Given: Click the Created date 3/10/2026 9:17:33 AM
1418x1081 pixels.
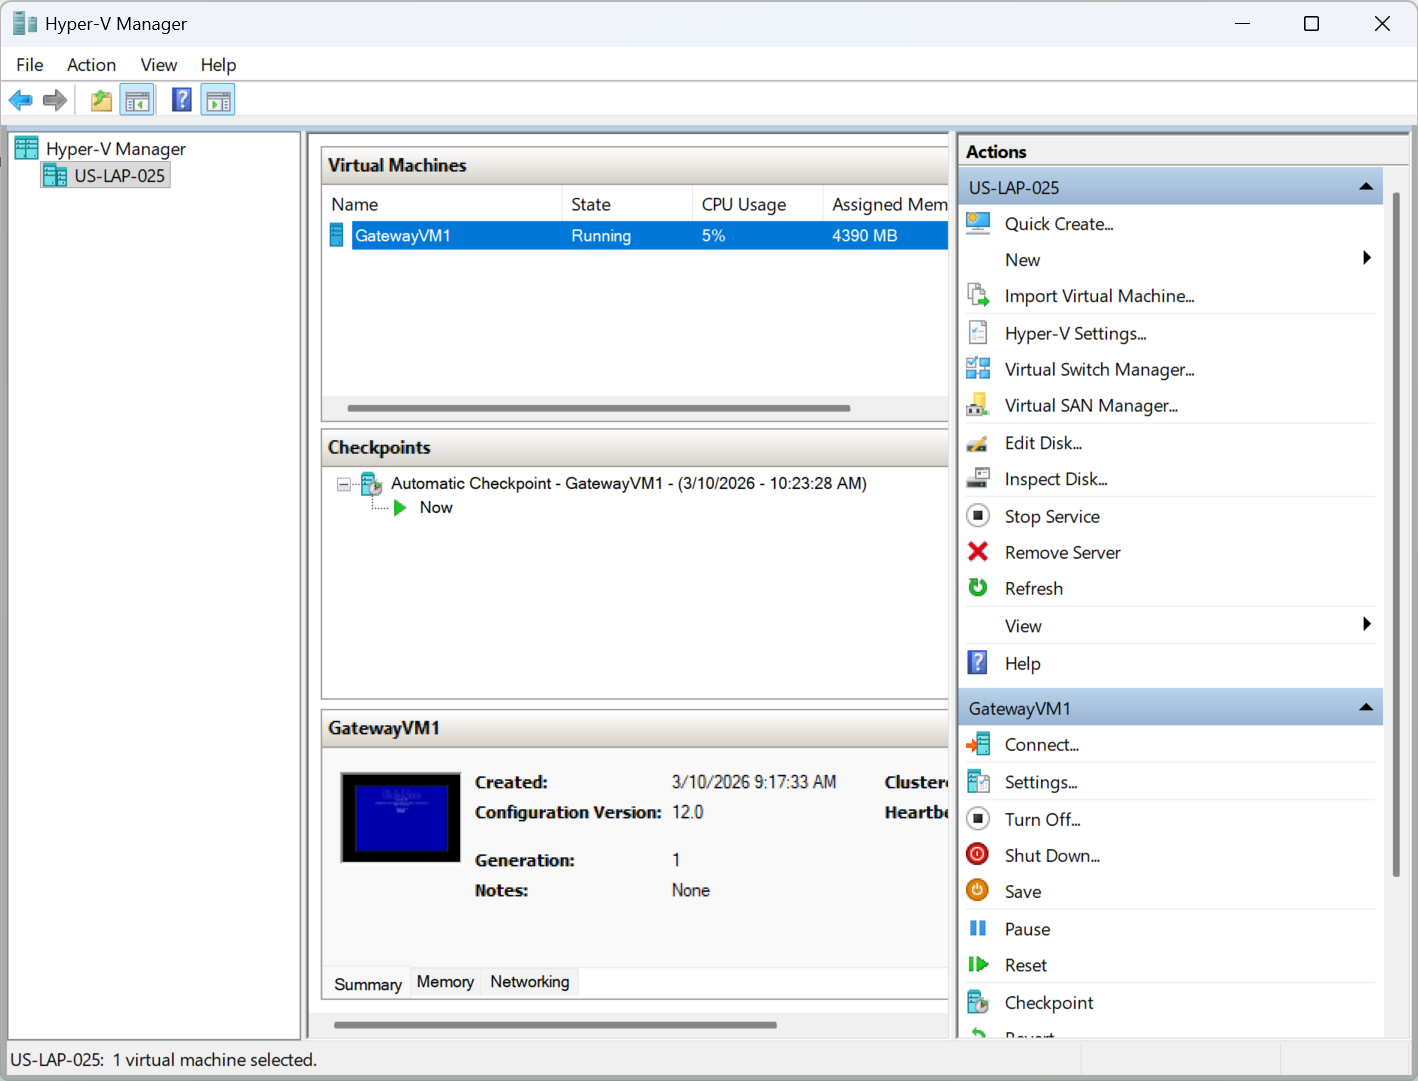Looking at the screenshot, I should 754,782.
